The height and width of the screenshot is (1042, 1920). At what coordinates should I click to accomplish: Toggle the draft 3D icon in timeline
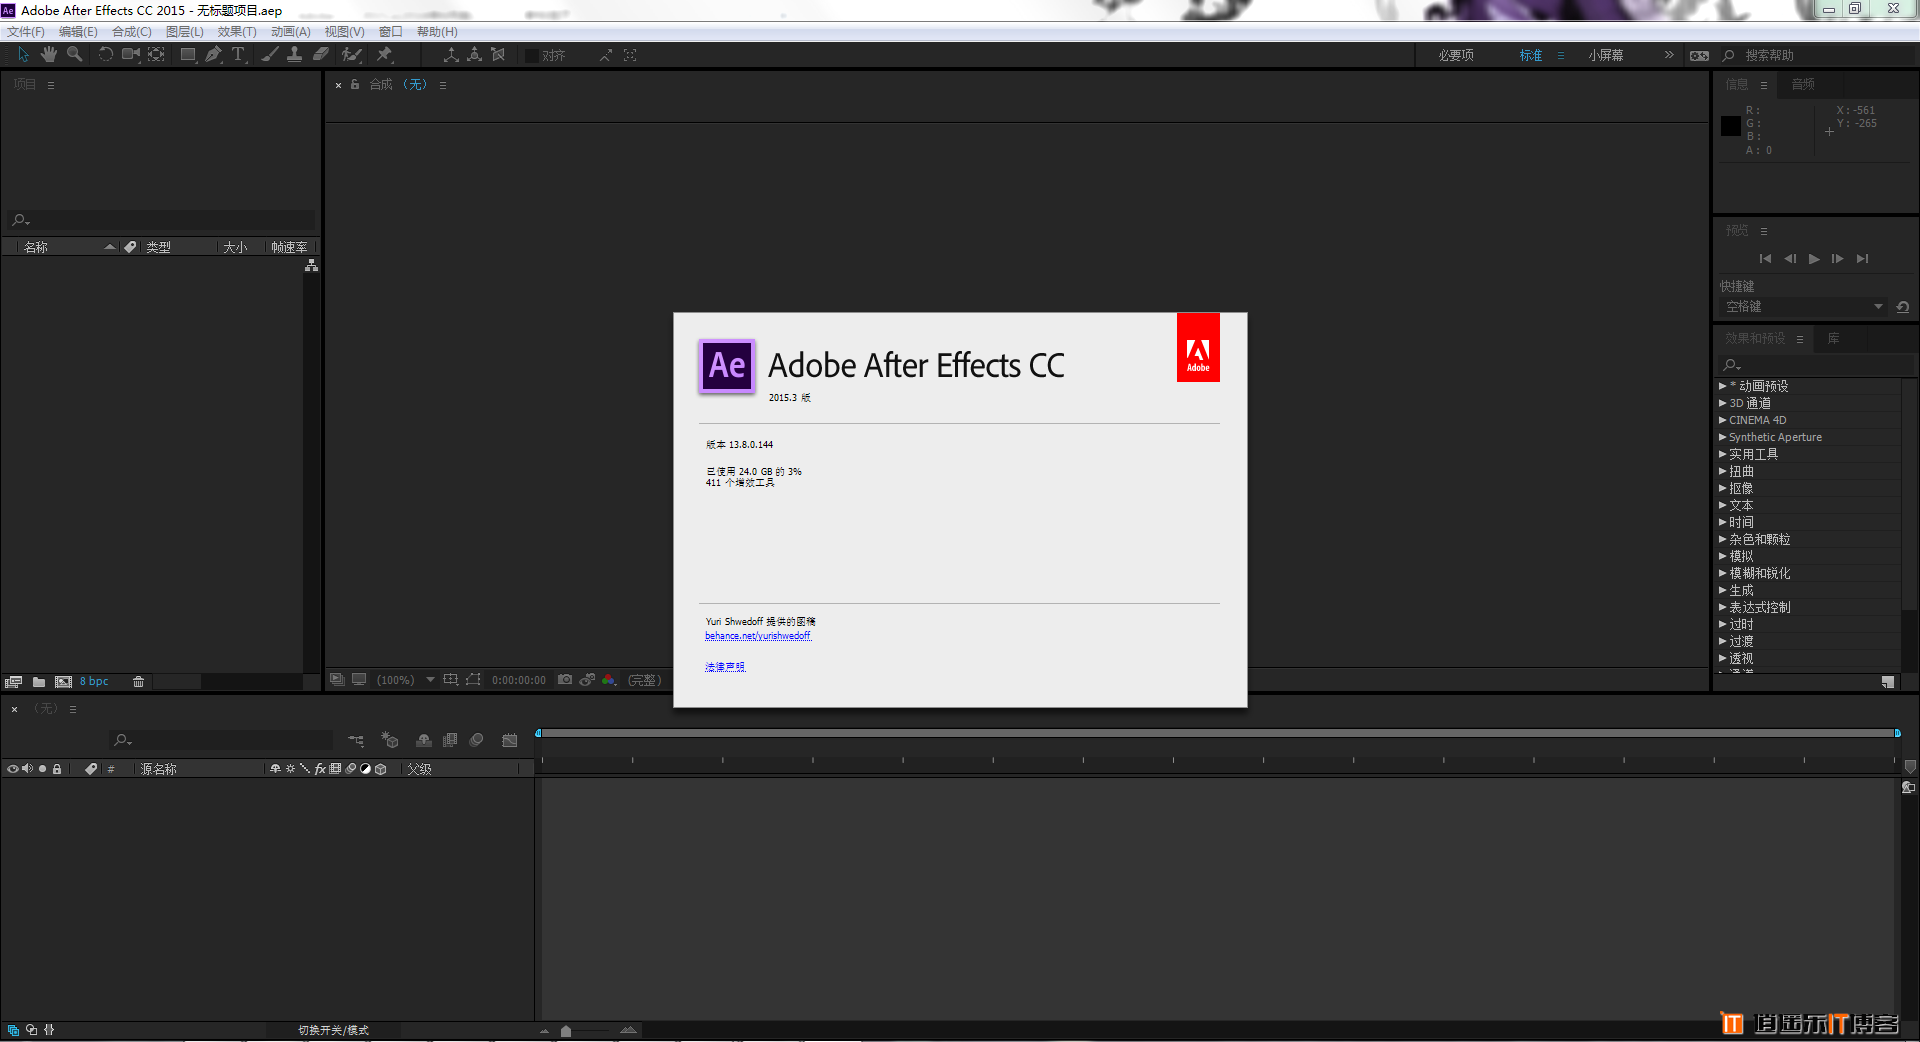(390, 740)
